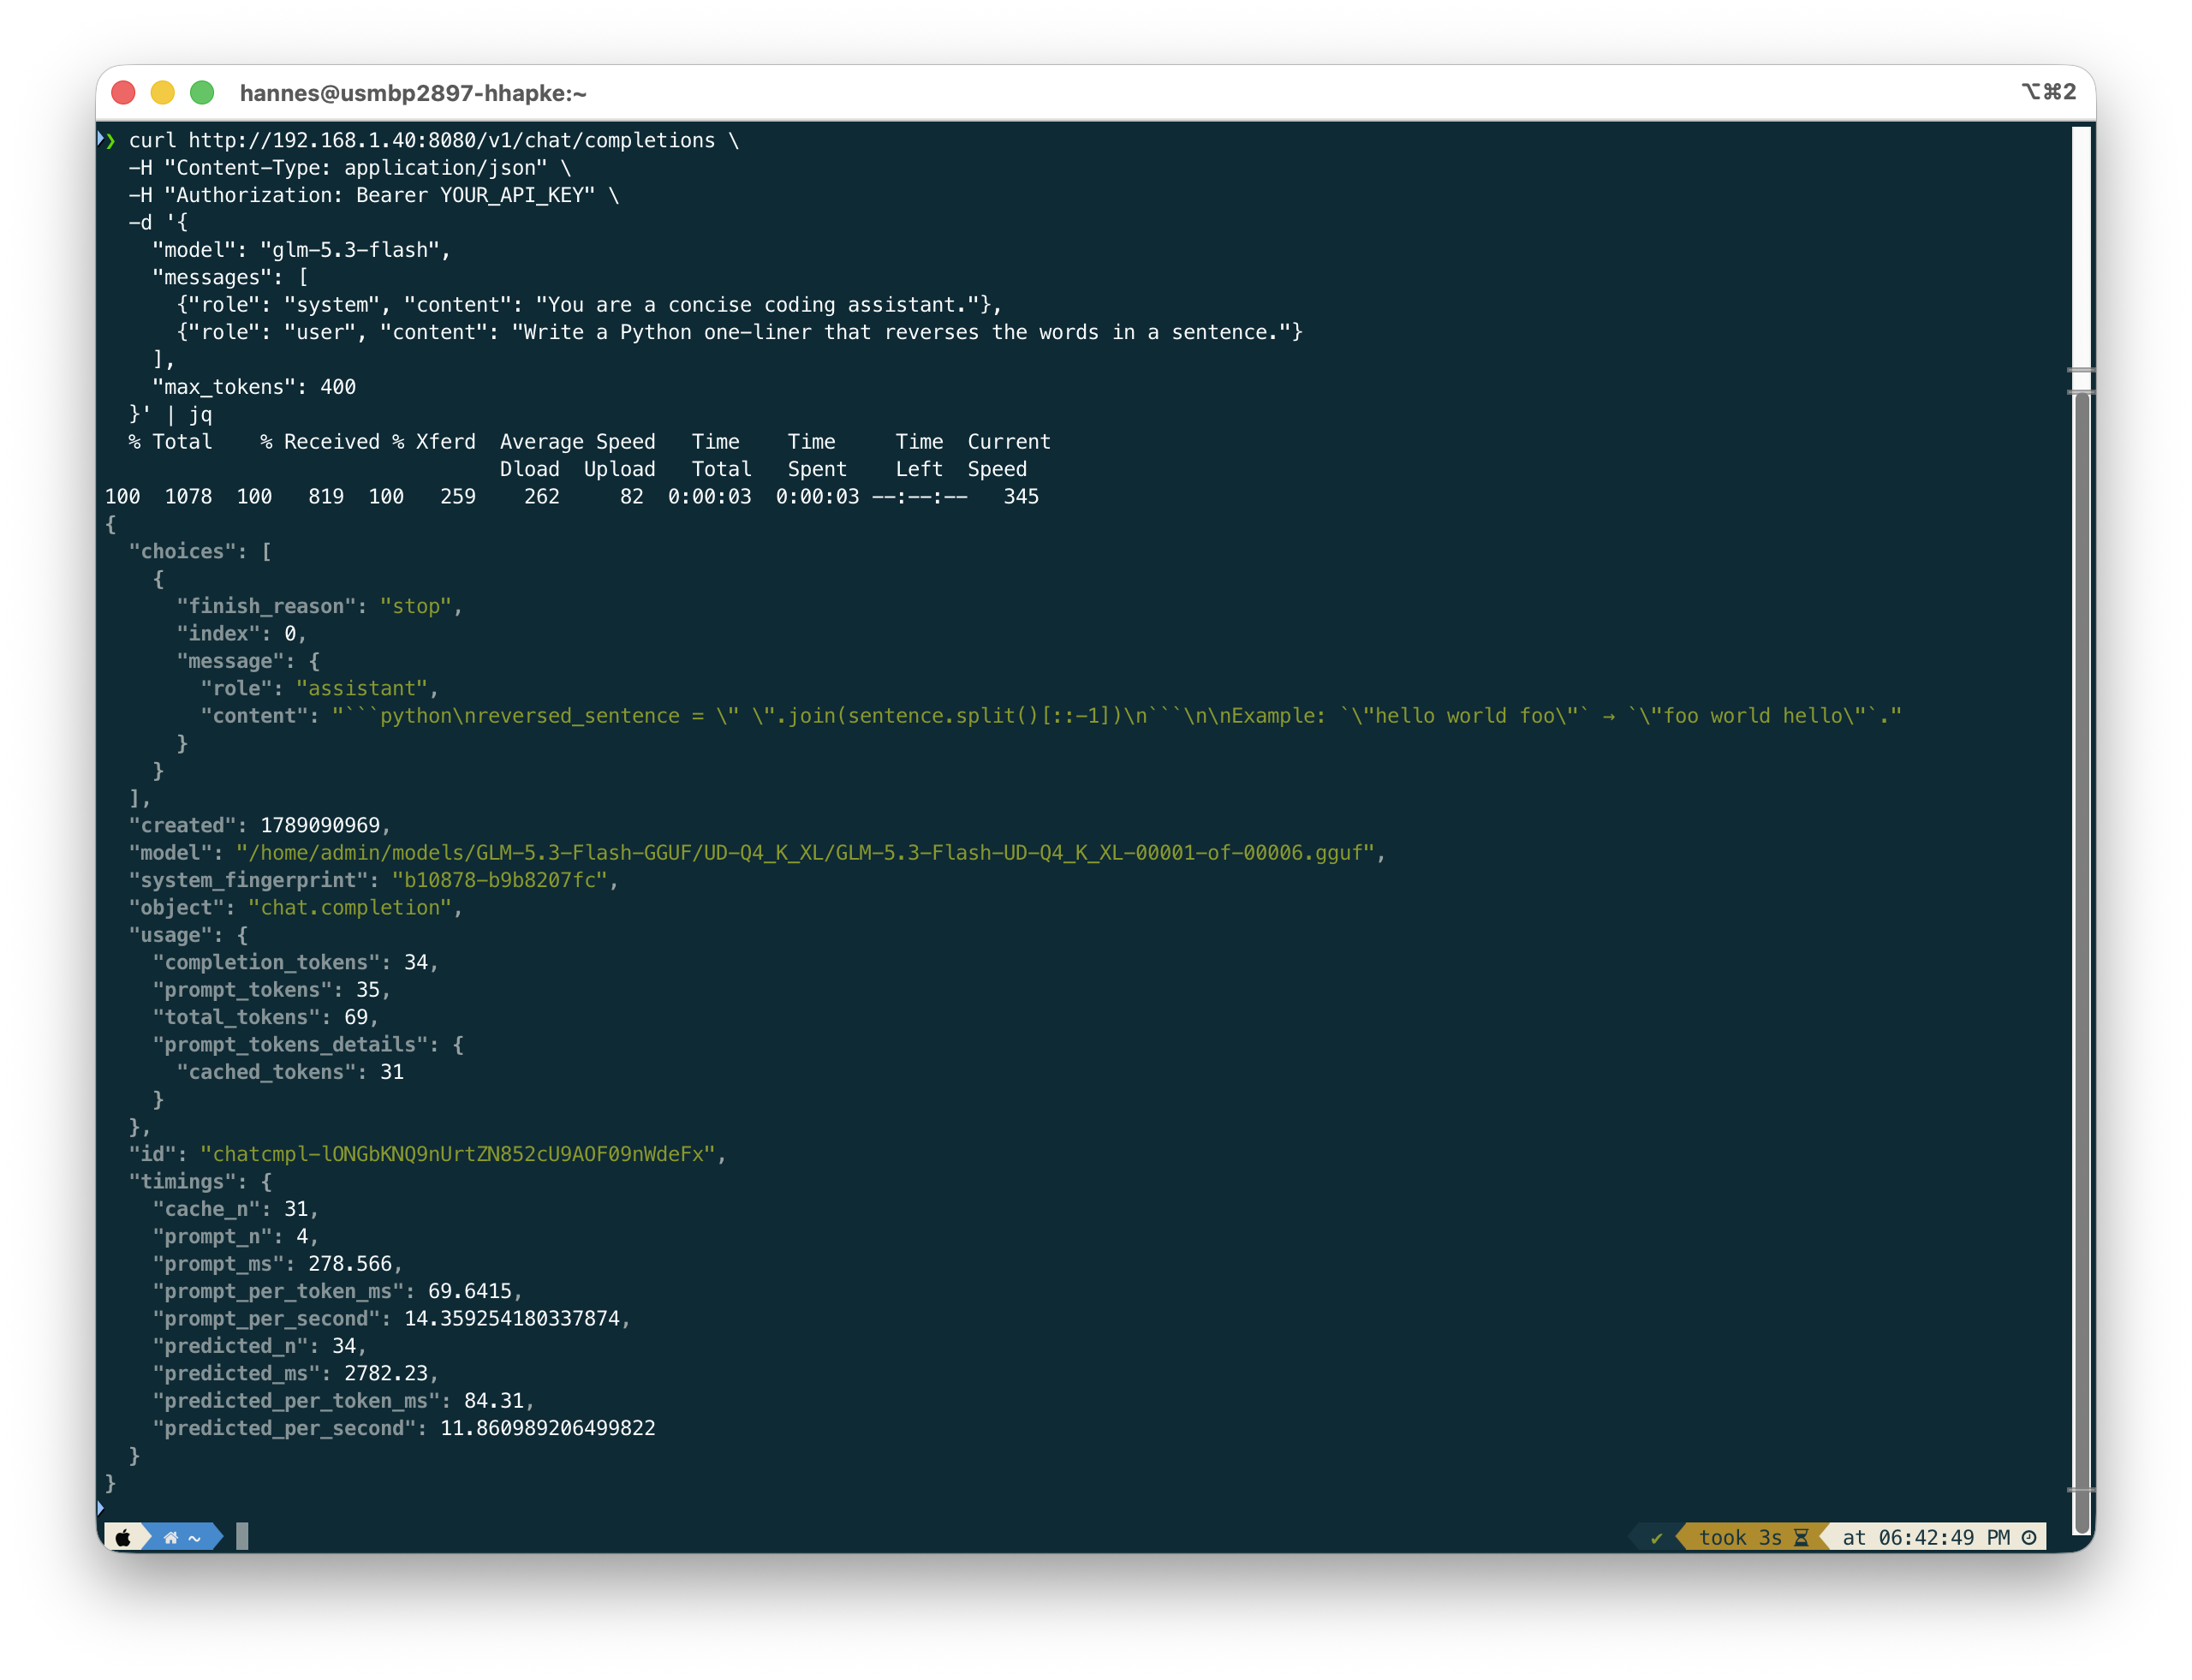Click the curl URL http://192.168.1.40:8080/v1/chat/completions
The image size is (2192, 1680).
(x=452, y=140)
